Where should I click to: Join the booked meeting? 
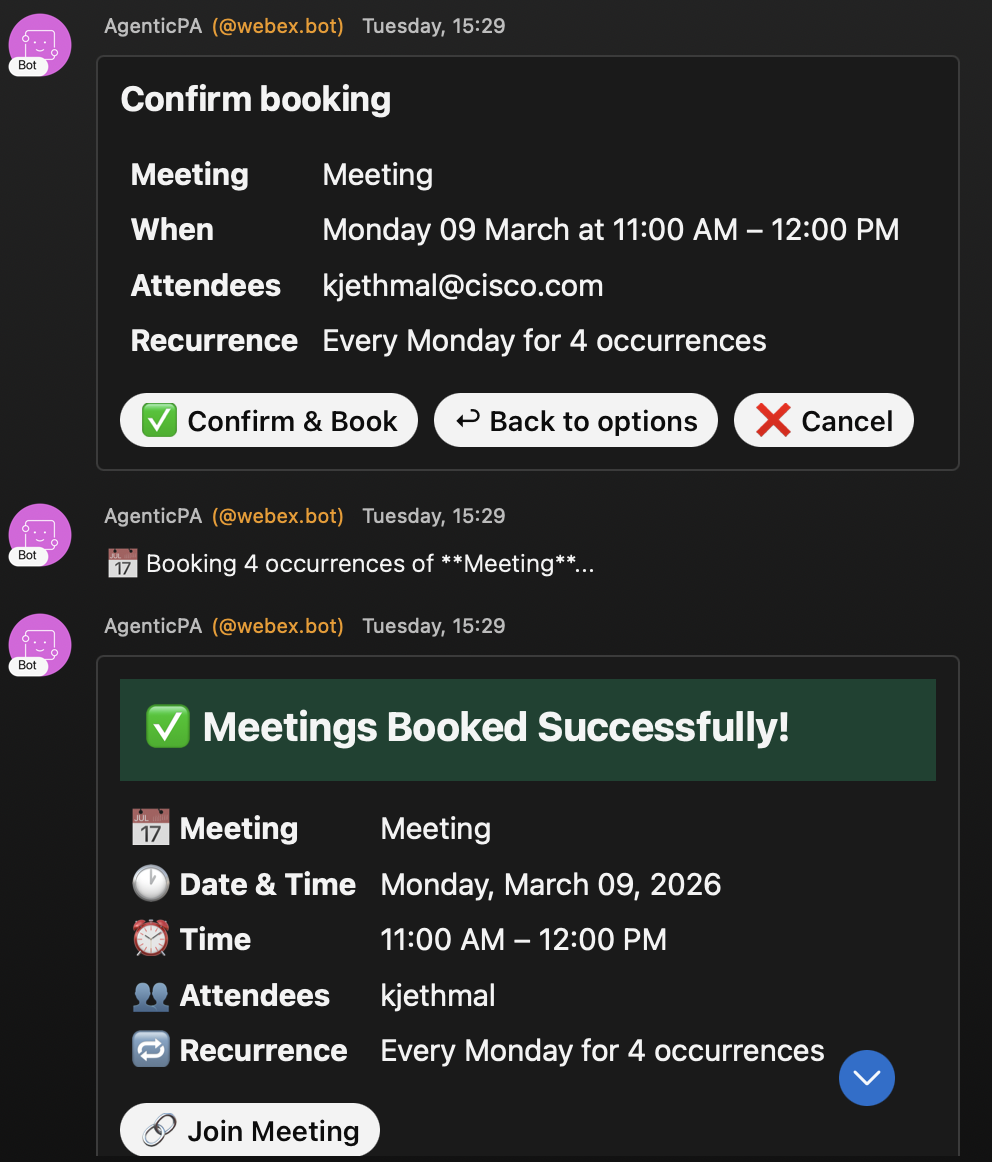pos(249,1129)
